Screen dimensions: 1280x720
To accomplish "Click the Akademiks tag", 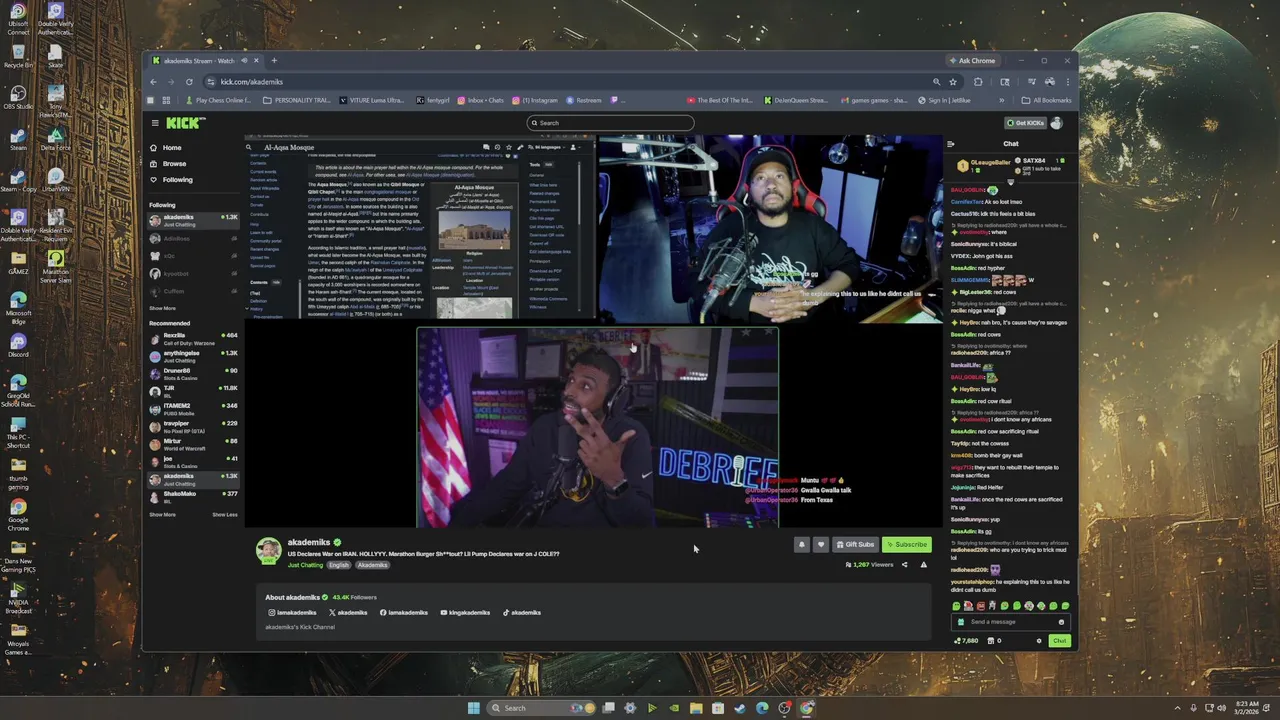I will (372, 565).
